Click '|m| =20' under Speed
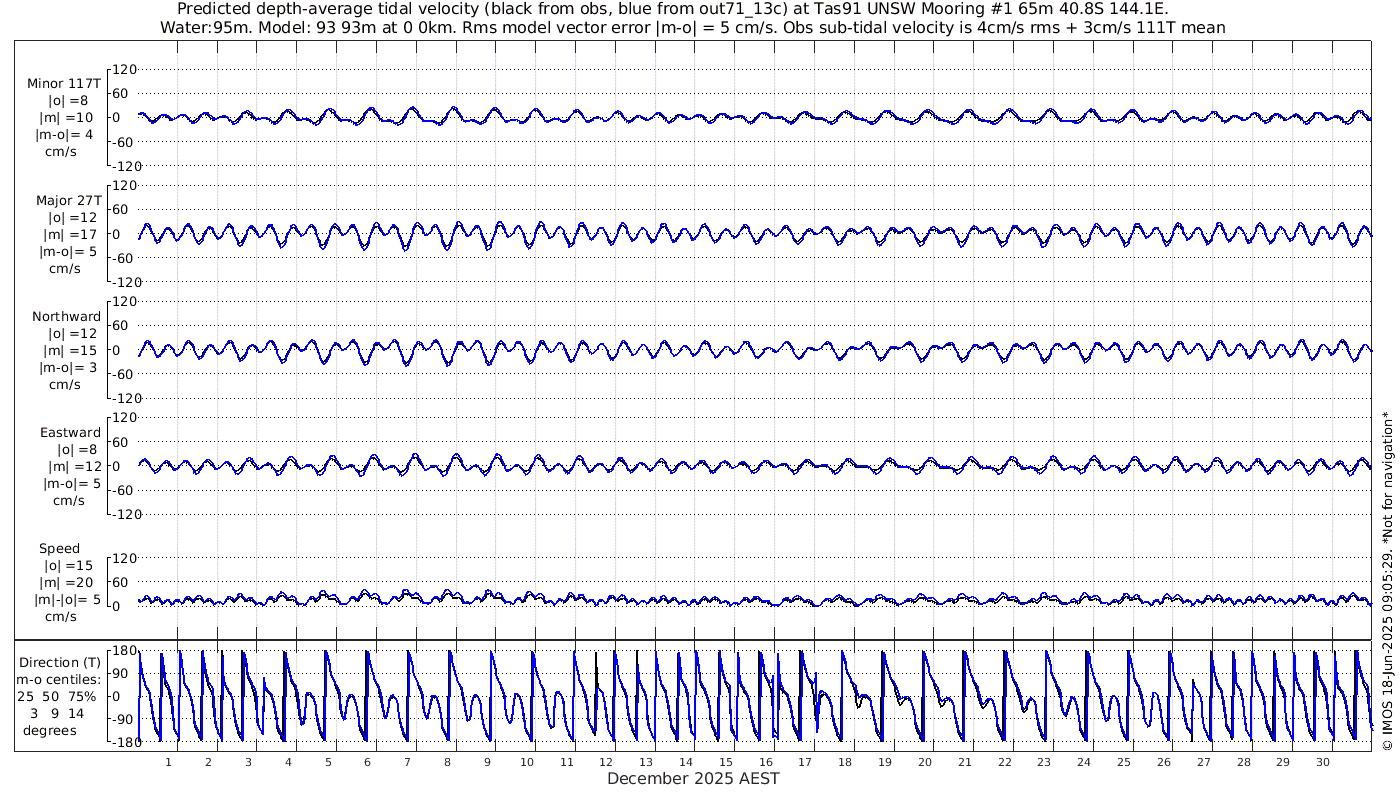Image resolution: width=1400 pixels, height=800 pixels. [68, 582]
